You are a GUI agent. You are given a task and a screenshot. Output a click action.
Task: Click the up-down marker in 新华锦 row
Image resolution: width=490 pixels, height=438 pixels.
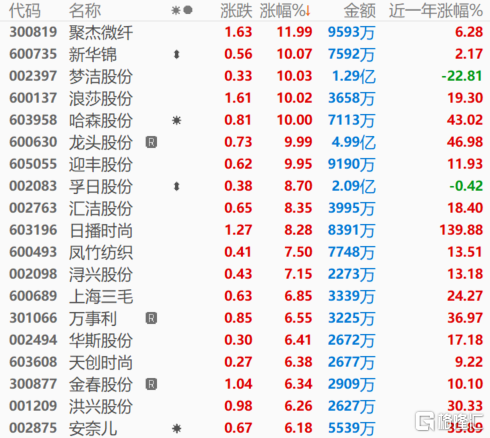[177, 54]
